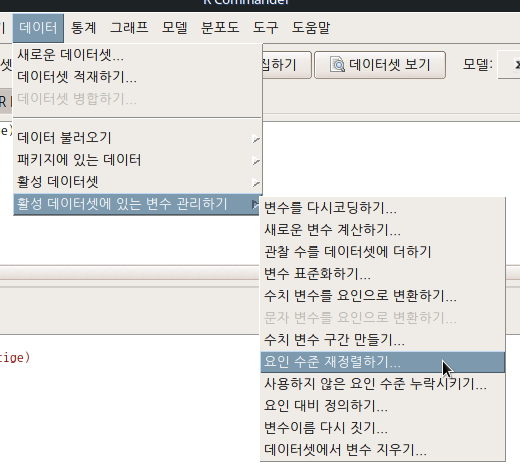Screen dimensions: 520x476
Task: Open the 도구 menu
Action: click(265, 28)
